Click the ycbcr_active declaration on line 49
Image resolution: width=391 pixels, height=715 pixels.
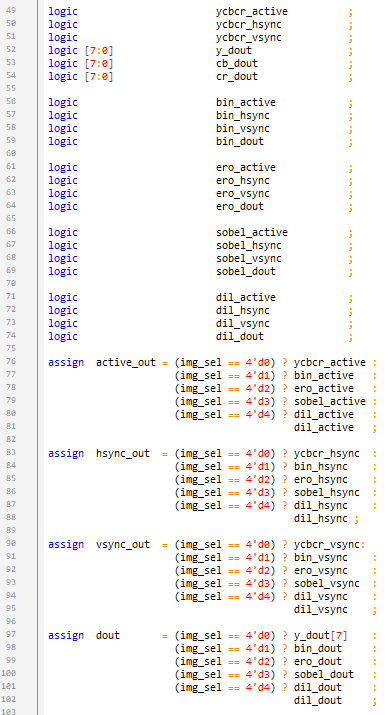[x=252, y=11]
